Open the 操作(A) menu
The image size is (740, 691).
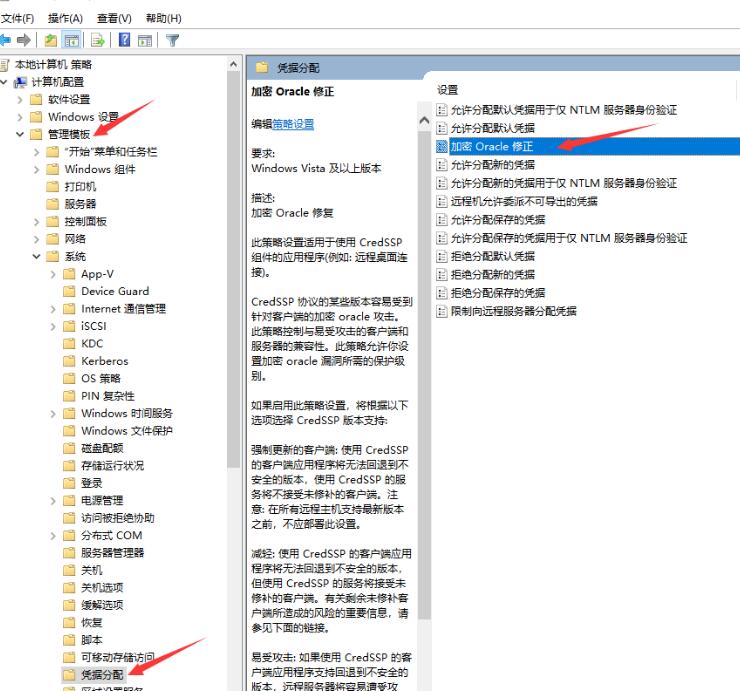[x=65, y=18]
